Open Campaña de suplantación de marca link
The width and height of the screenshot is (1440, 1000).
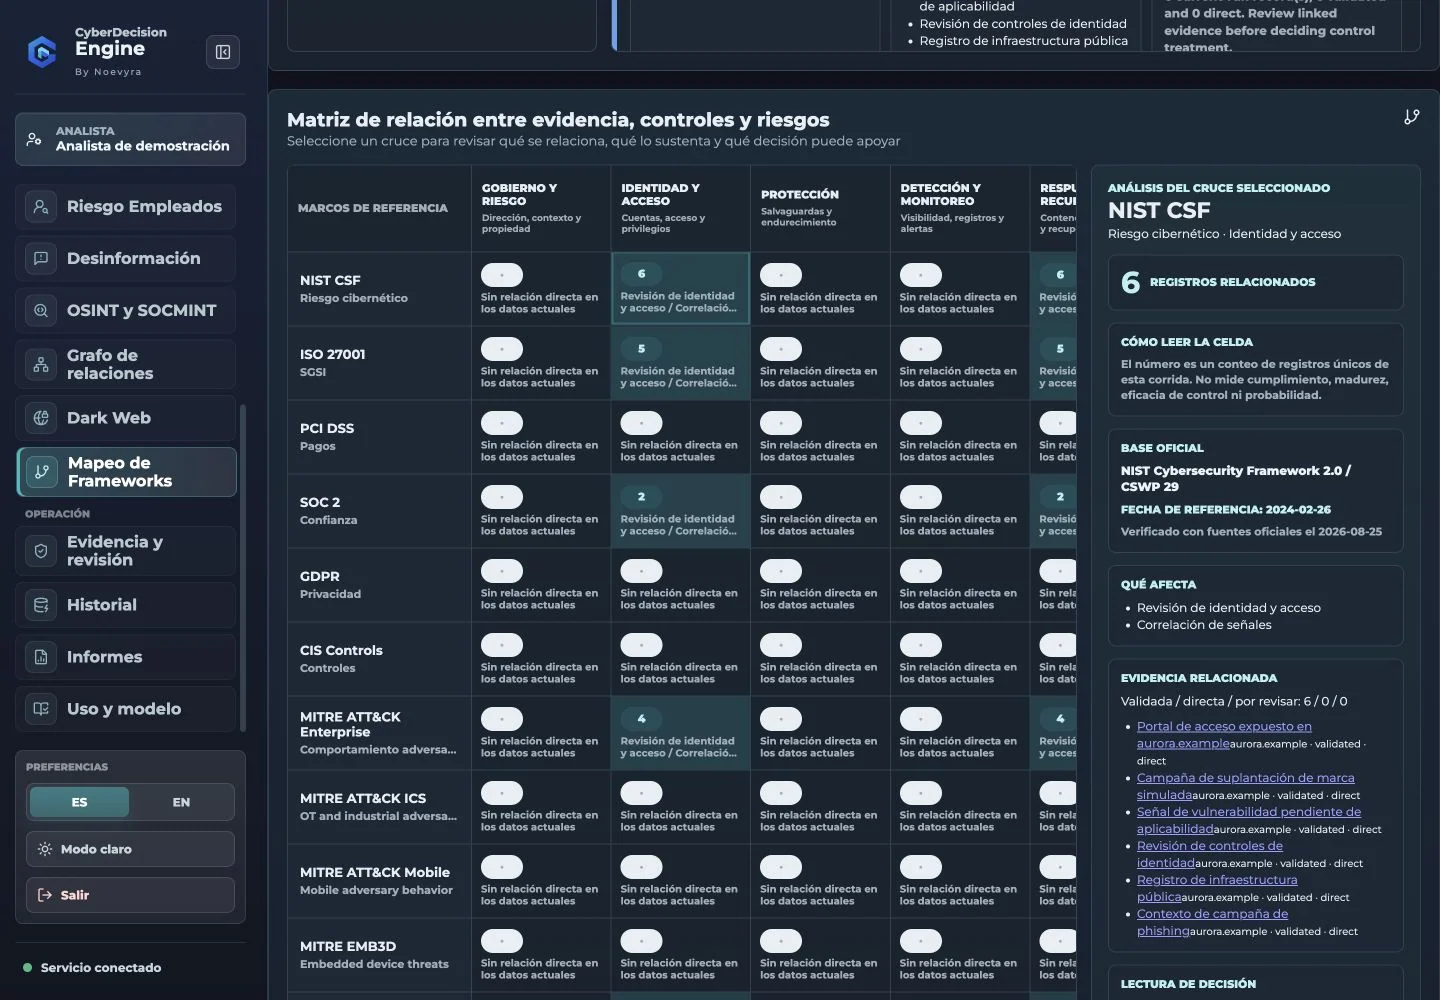click(x=1245, y=786)
